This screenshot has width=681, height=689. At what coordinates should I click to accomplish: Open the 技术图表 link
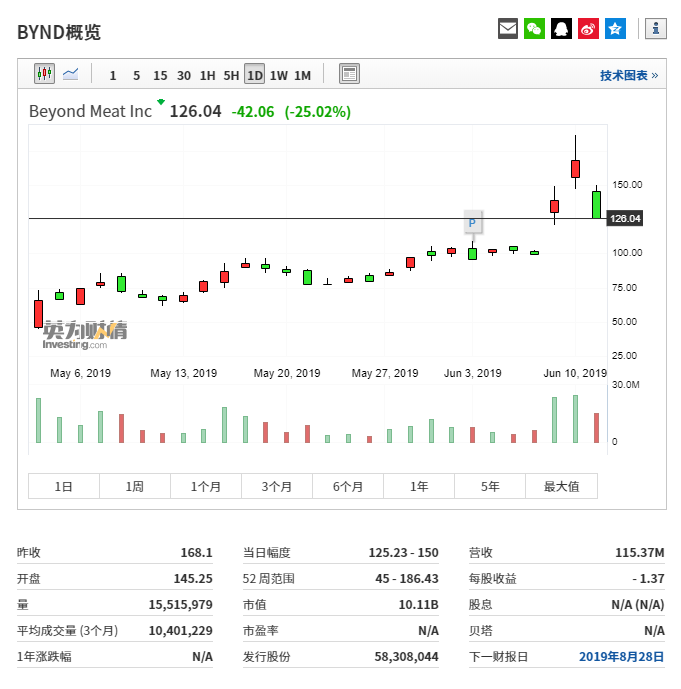(x=629, y=76)
